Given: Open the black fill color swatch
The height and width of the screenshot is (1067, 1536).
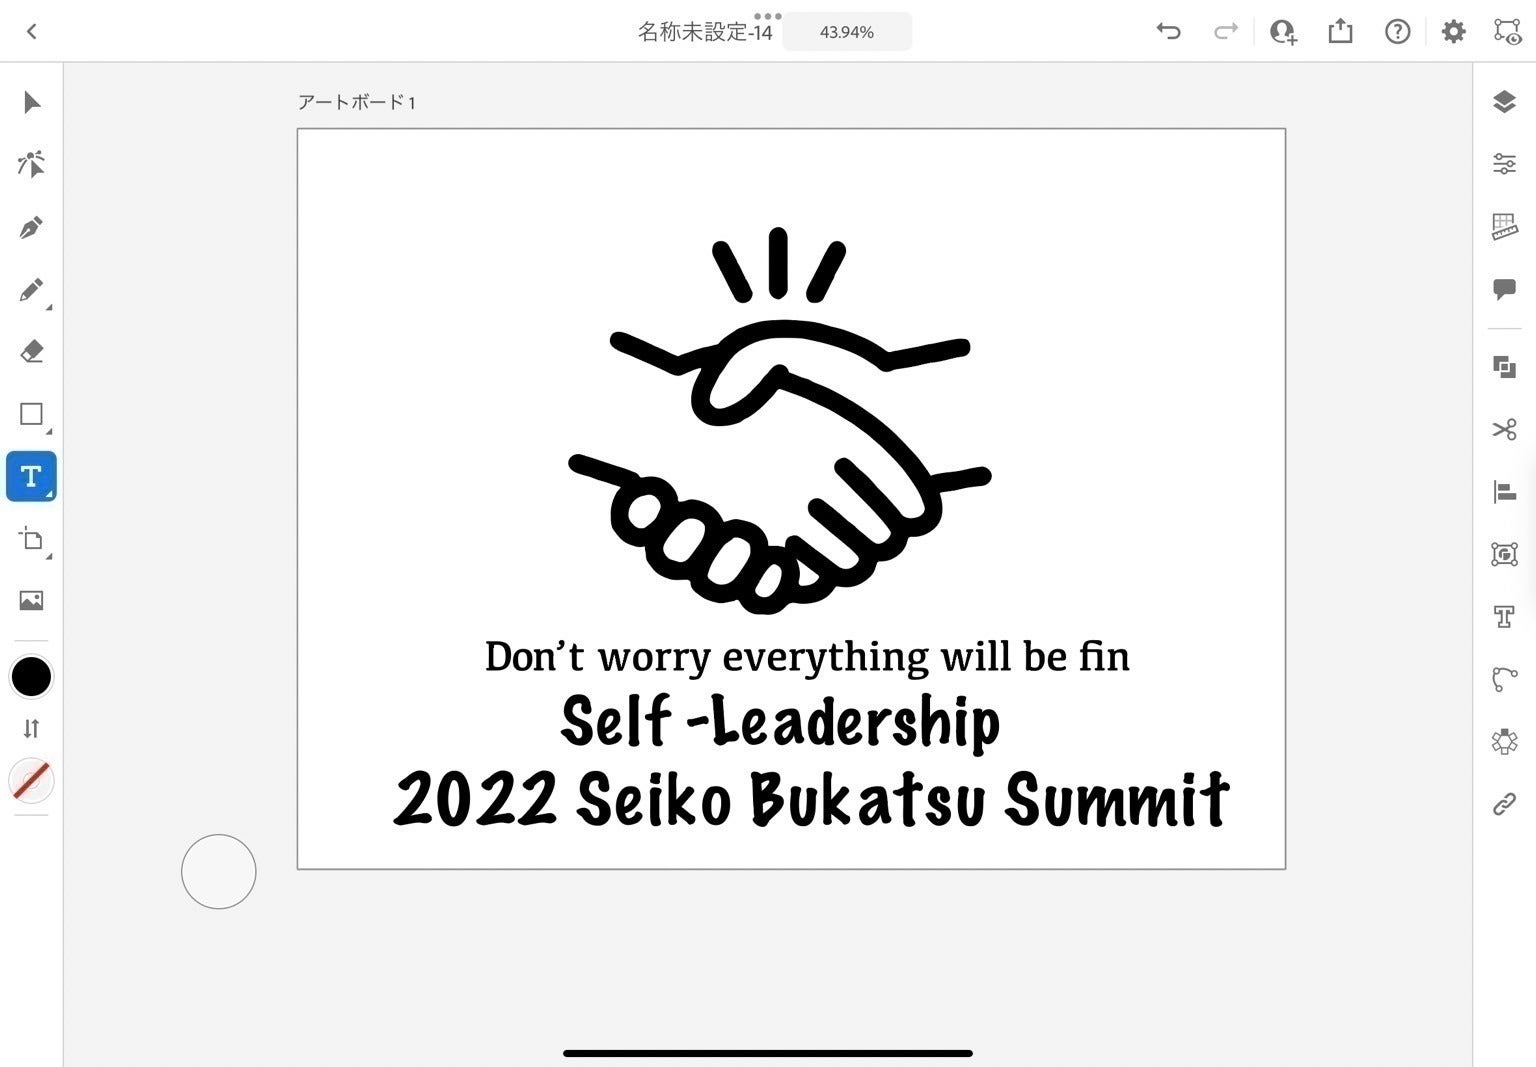Looking at the screenshot, I should (31, 677).
